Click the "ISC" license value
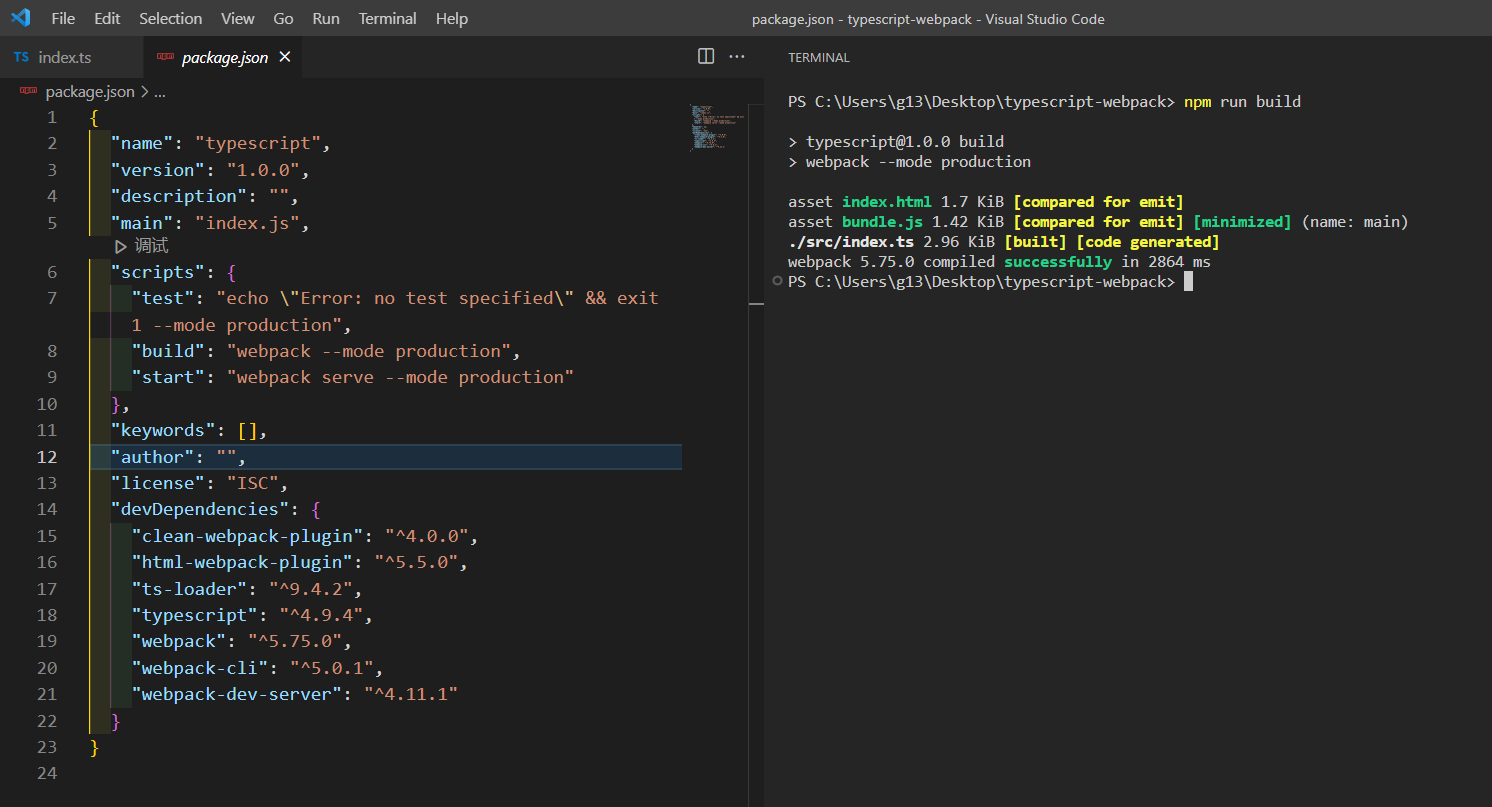This screenshot has width=1492, height=807. (253, 483)
